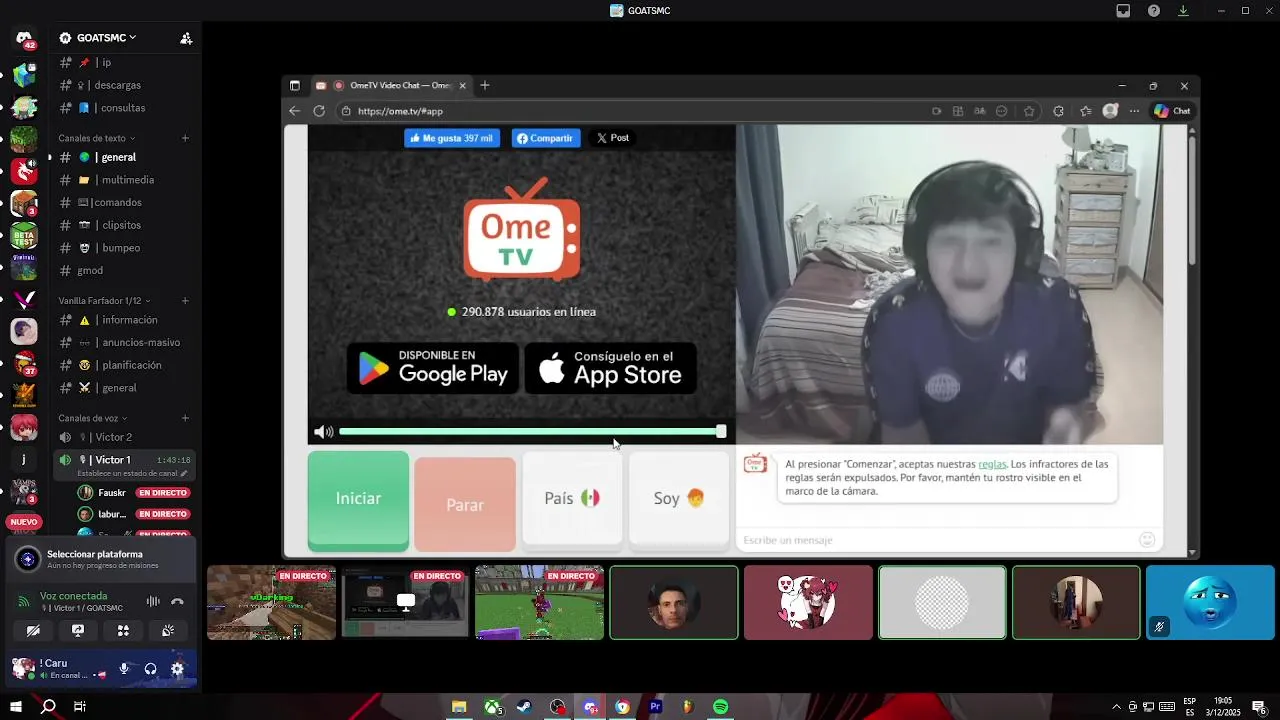The width and height of the screenshot is (1280, 720).
Task: Click the Facebook Compartir button
Action: [x=546, y=138]
